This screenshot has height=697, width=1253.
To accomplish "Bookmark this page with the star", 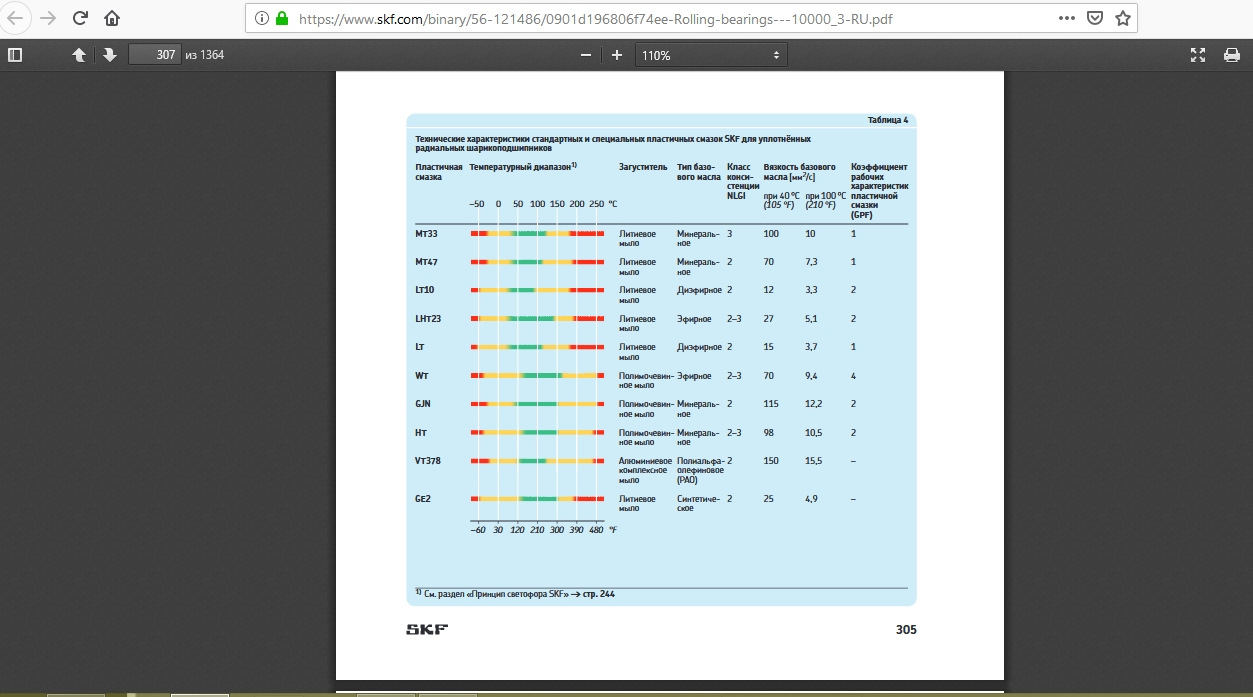I will [x=1123, y=18].
